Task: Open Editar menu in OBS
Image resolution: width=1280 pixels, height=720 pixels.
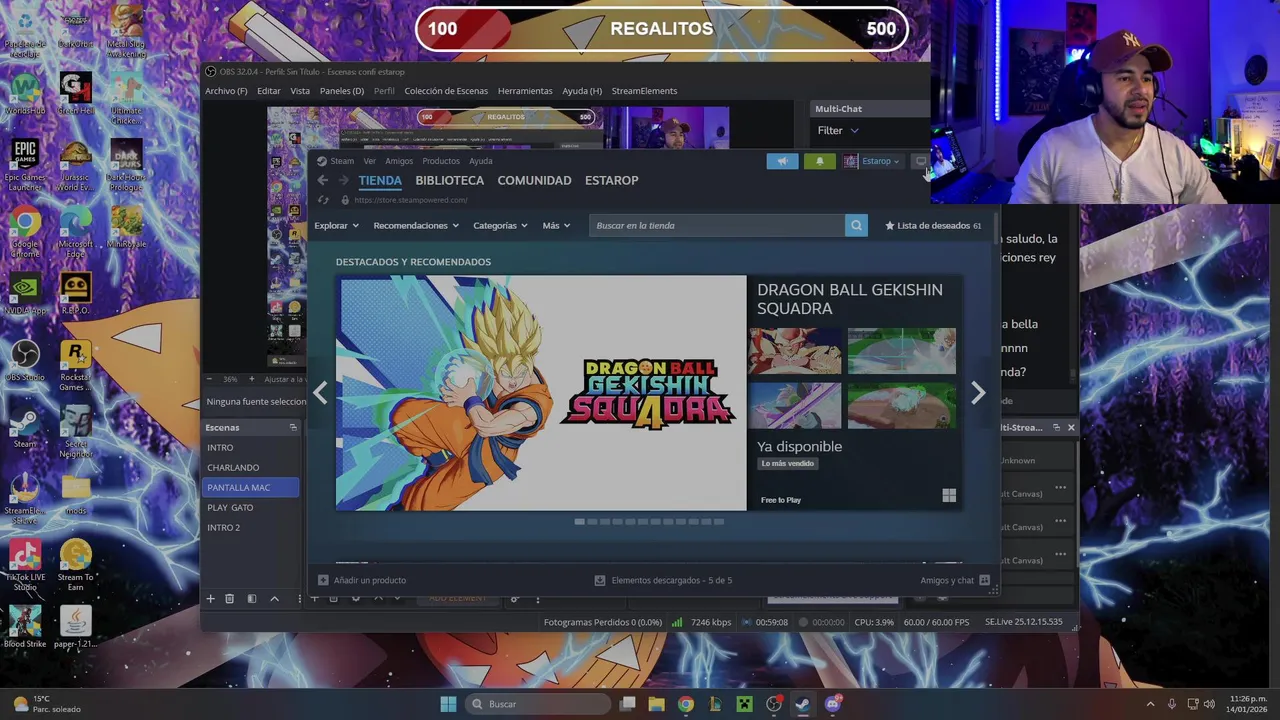Action: click(269, 91)
